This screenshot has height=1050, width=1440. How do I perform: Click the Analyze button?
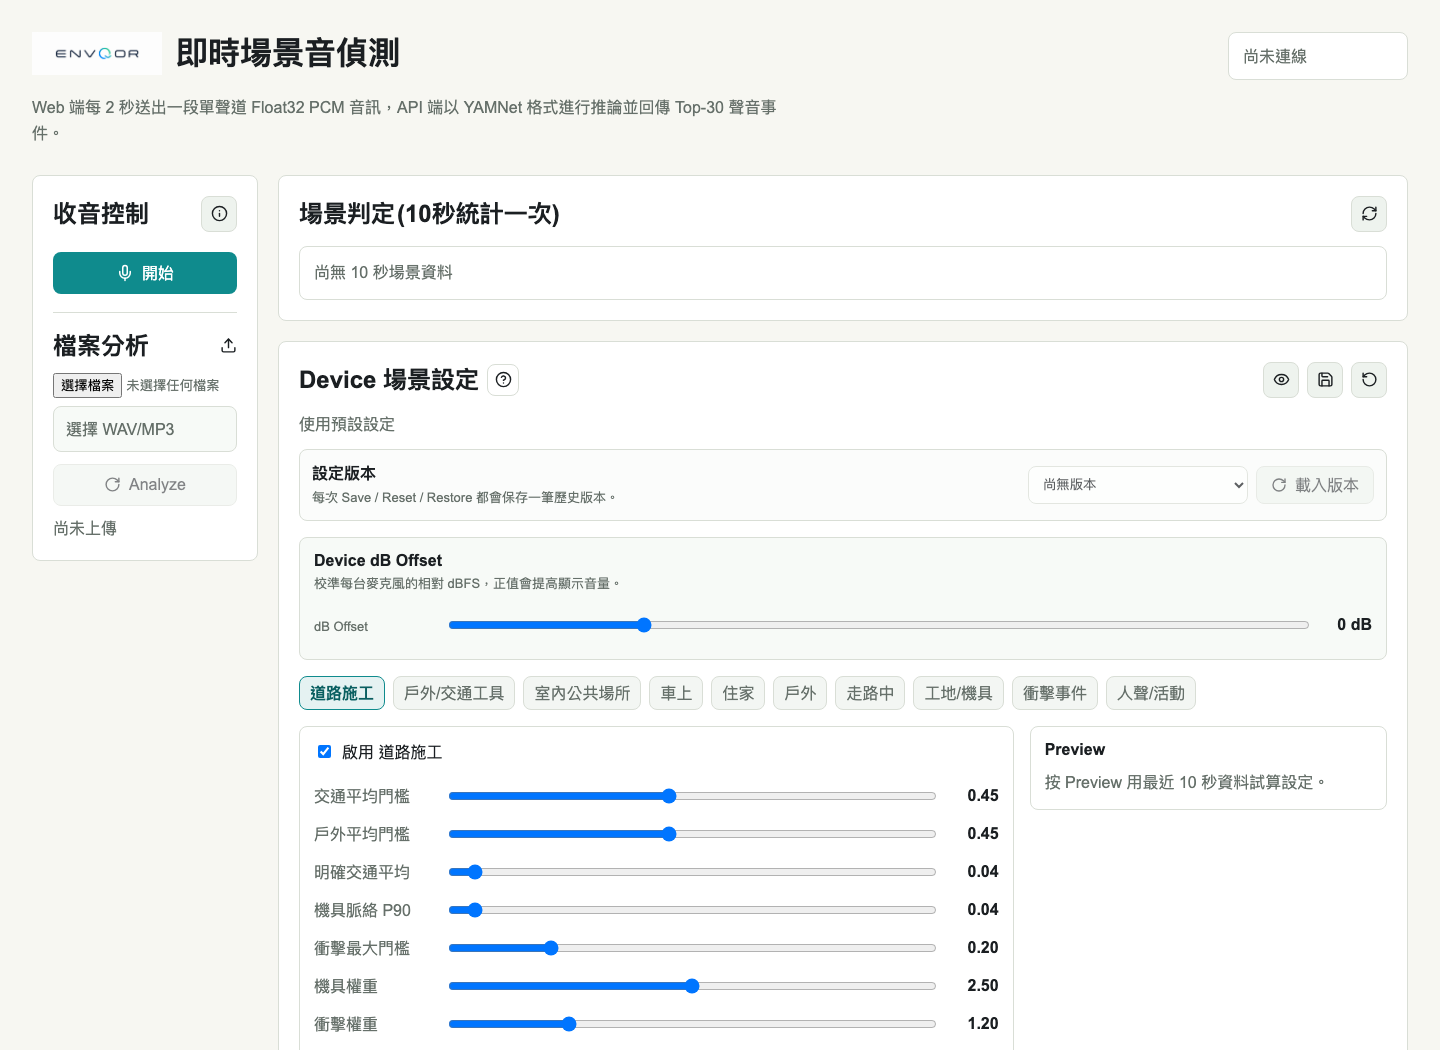click(x=145, y=485)
